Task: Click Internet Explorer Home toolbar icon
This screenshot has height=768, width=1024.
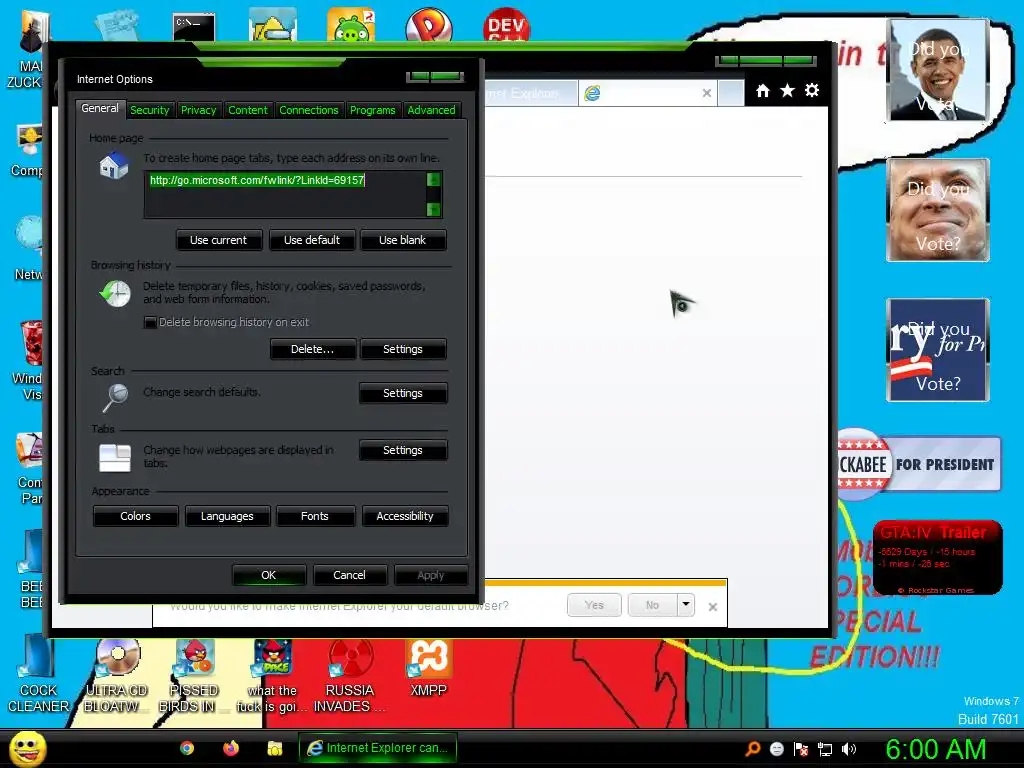Action: click(x=763, y=91)
